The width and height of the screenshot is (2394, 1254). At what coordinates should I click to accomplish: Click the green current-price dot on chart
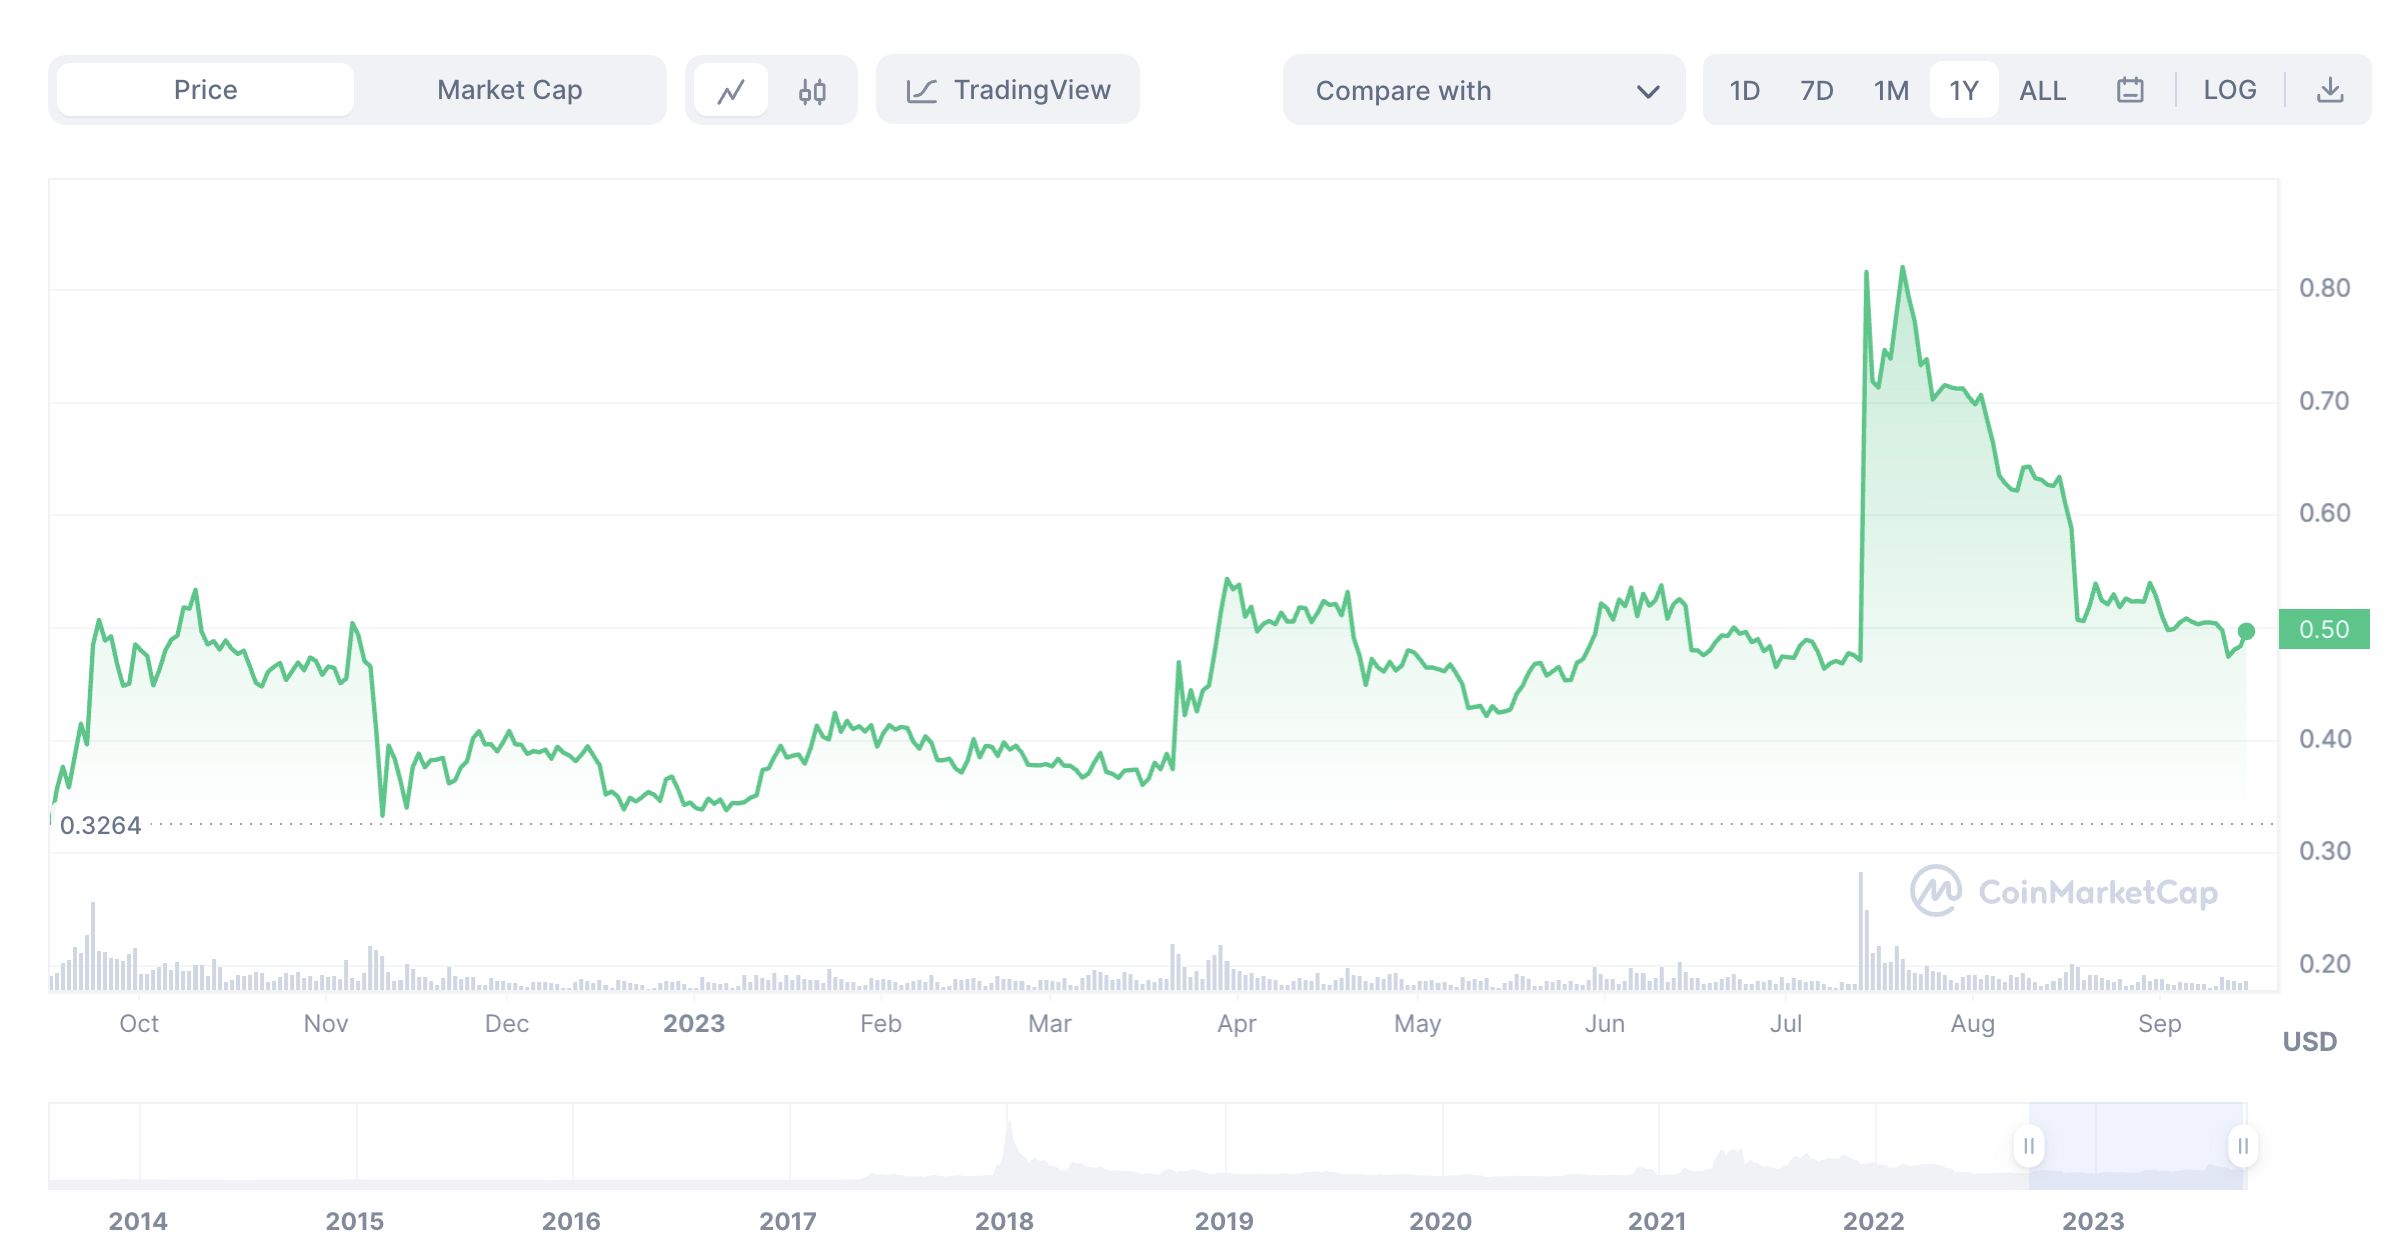coord(2246,631)
